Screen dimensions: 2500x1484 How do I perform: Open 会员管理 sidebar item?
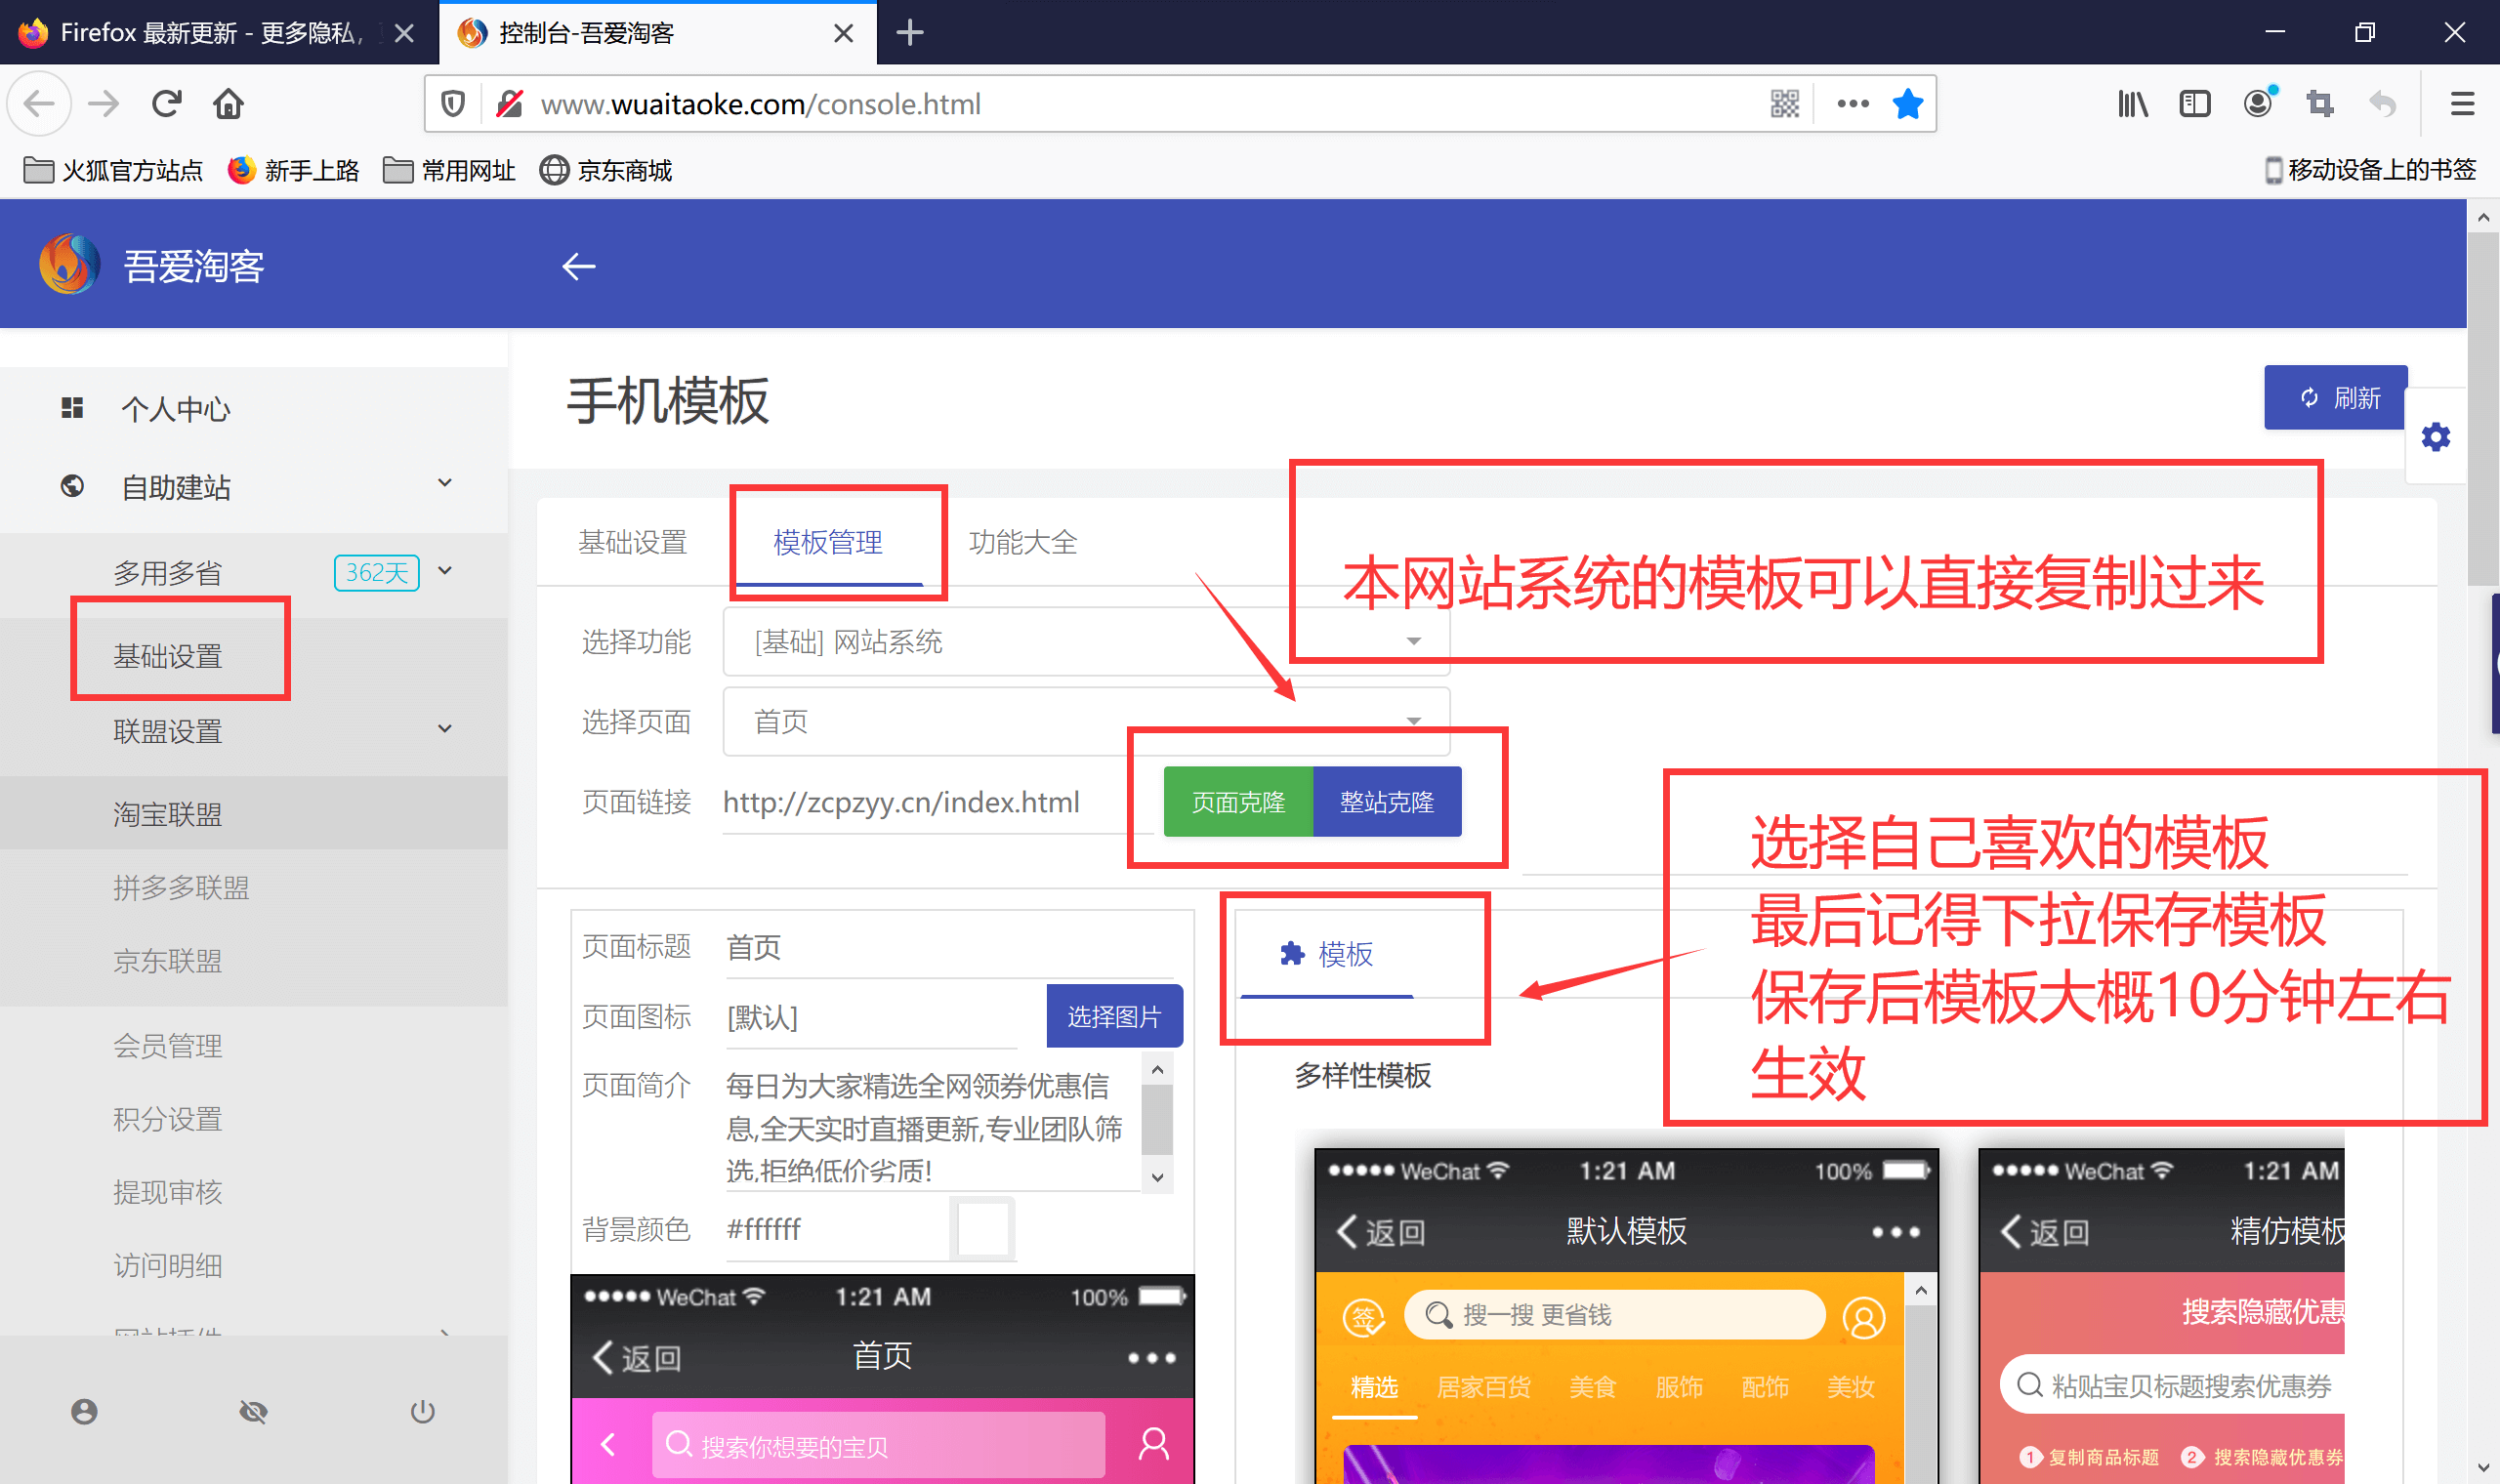(x=167, y=1045)
